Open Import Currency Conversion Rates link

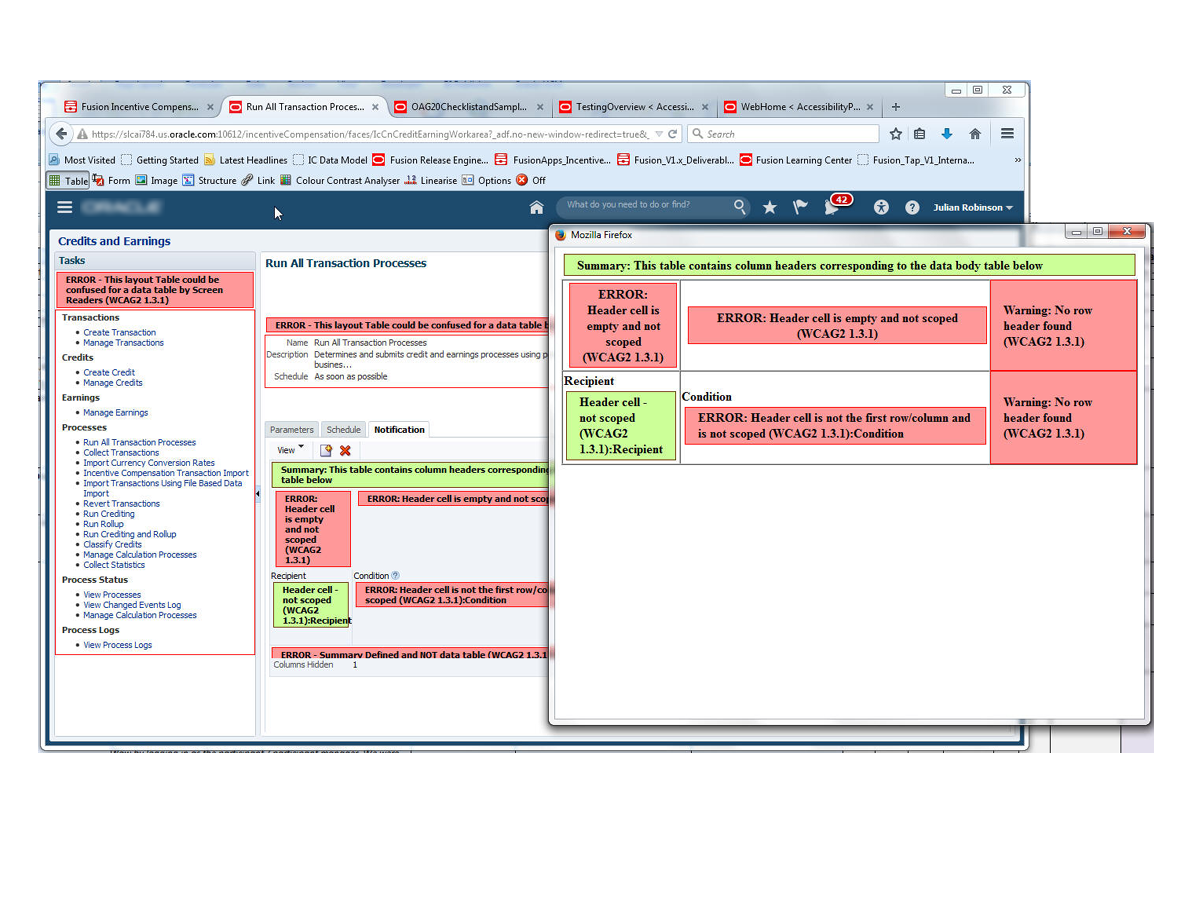coord(149,463)
